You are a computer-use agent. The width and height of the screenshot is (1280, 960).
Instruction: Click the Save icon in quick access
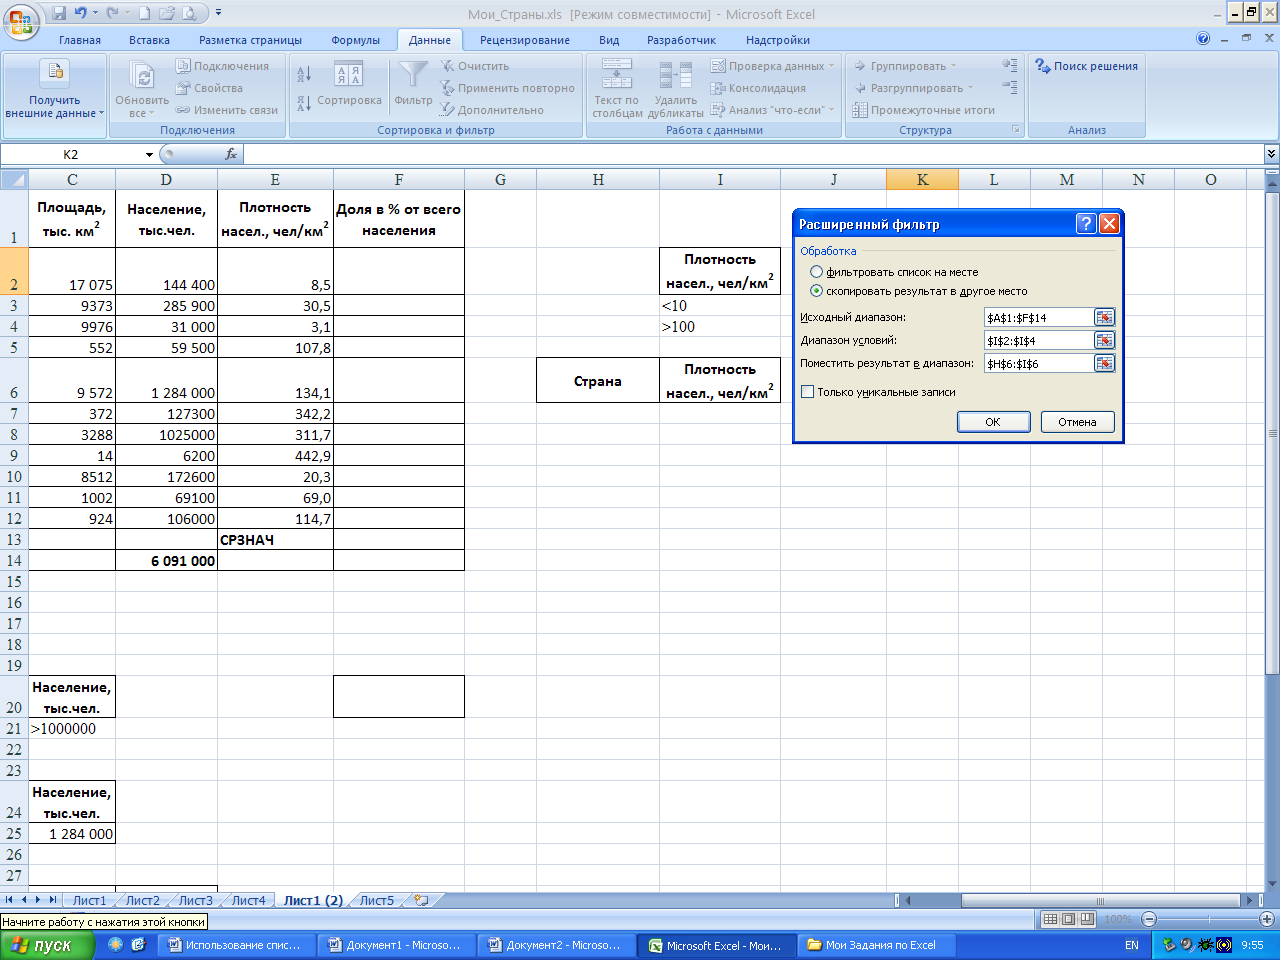(x=60, y=14)
